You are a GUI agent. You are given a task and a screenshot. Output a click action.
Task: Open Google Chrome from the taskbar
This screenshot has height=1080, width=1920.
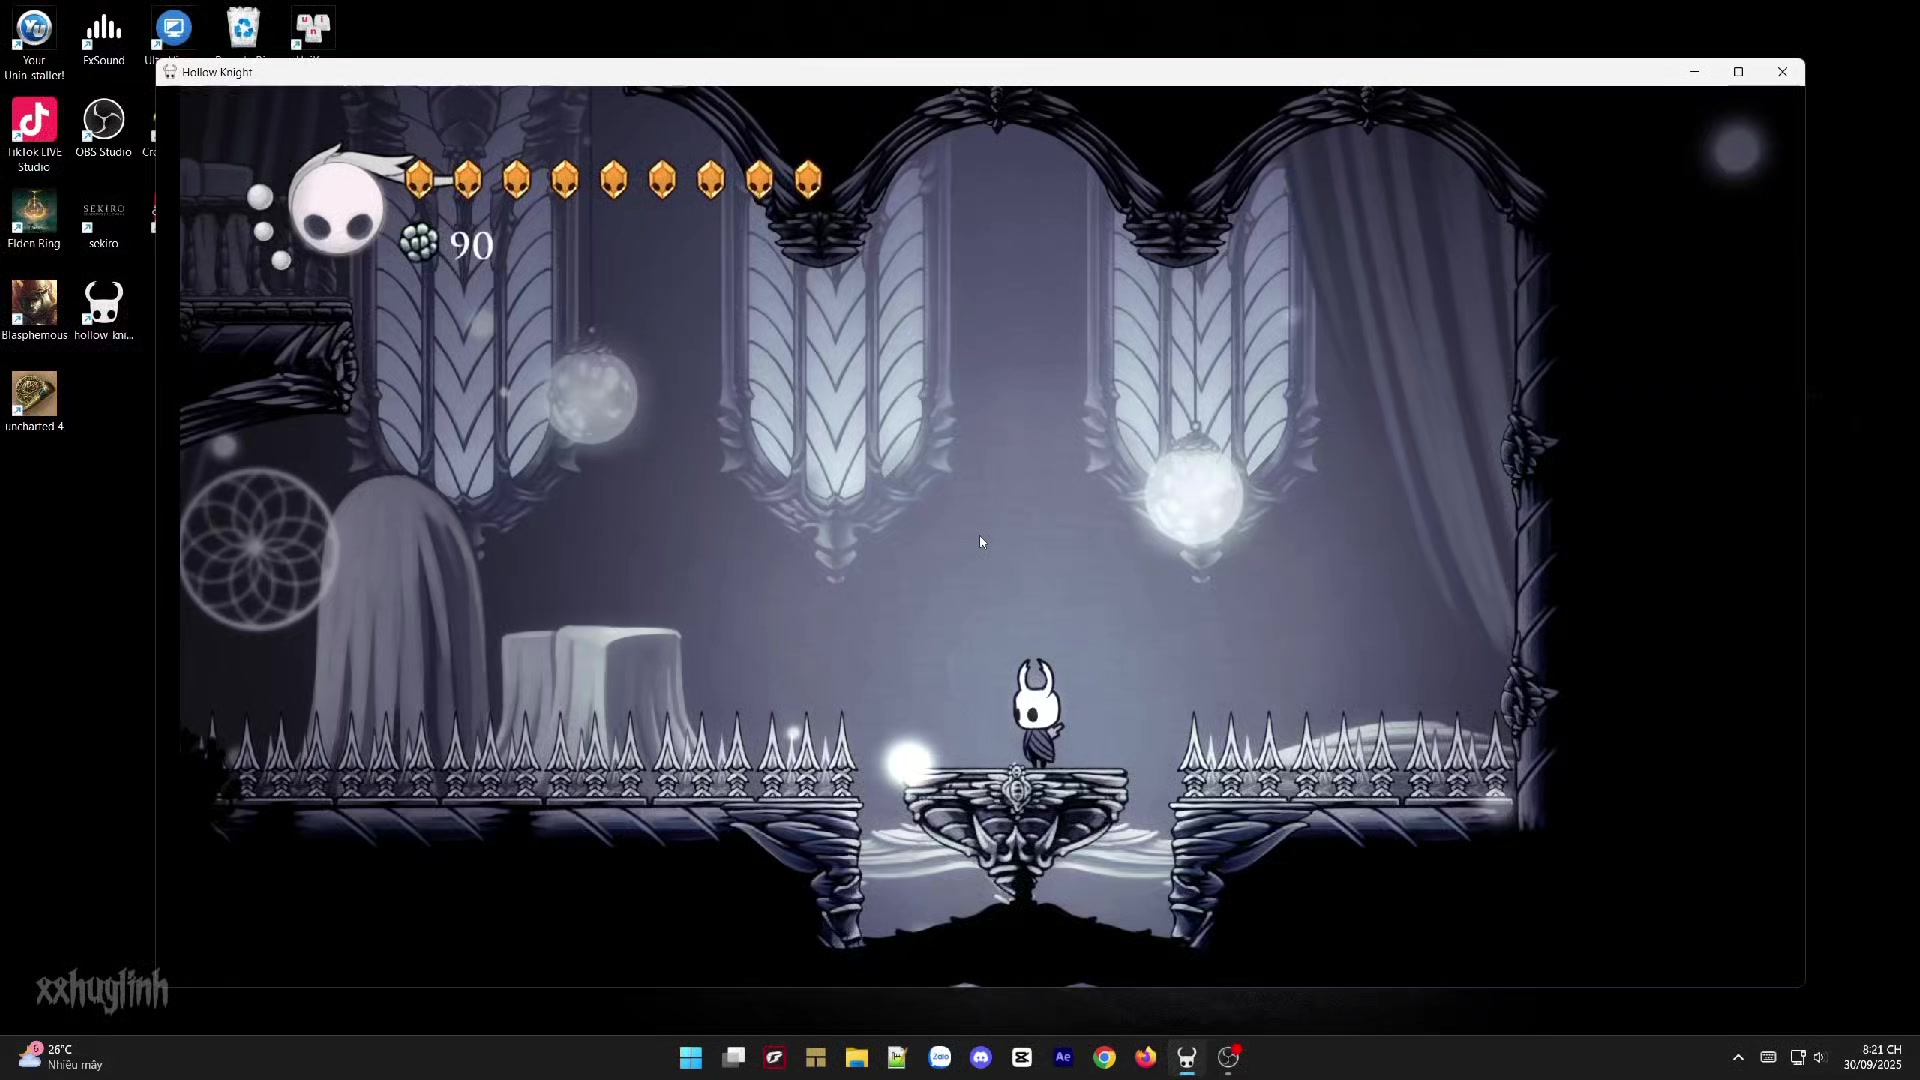click(x=1104, y=1058)
